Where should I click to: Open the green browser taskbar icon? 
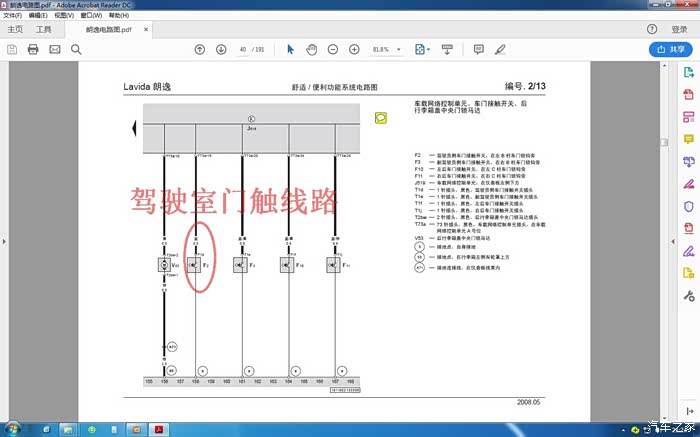click(x=92, y=429)
